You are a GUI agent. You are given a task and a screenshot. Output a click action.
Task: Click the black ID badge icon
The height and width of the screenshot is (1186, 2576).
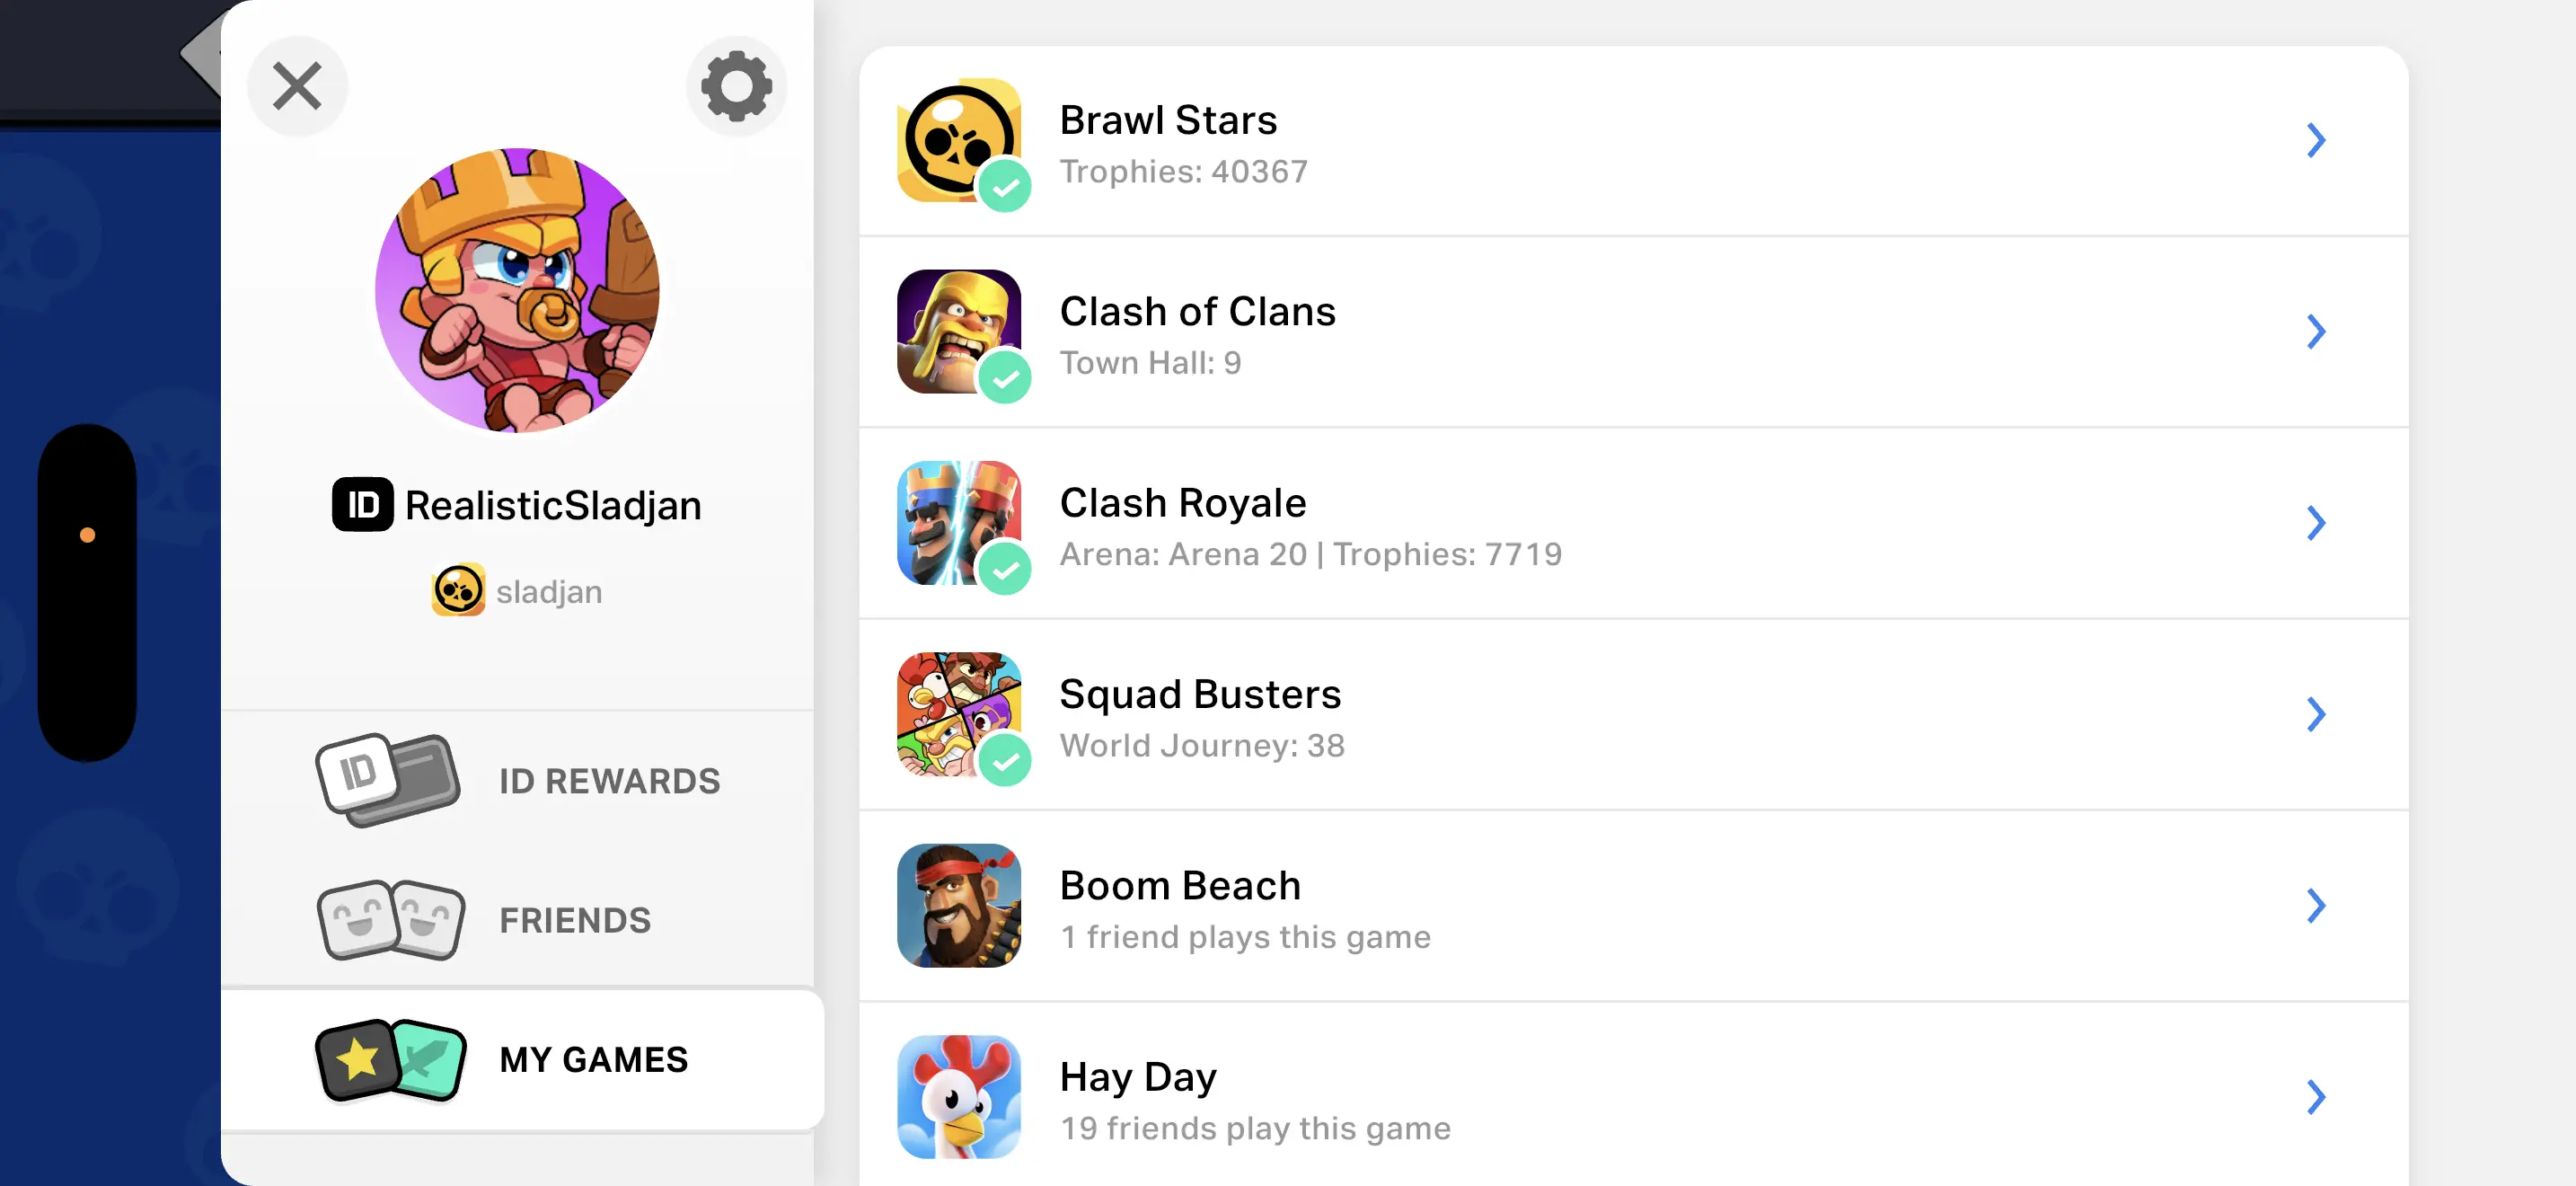pos(362,505)
